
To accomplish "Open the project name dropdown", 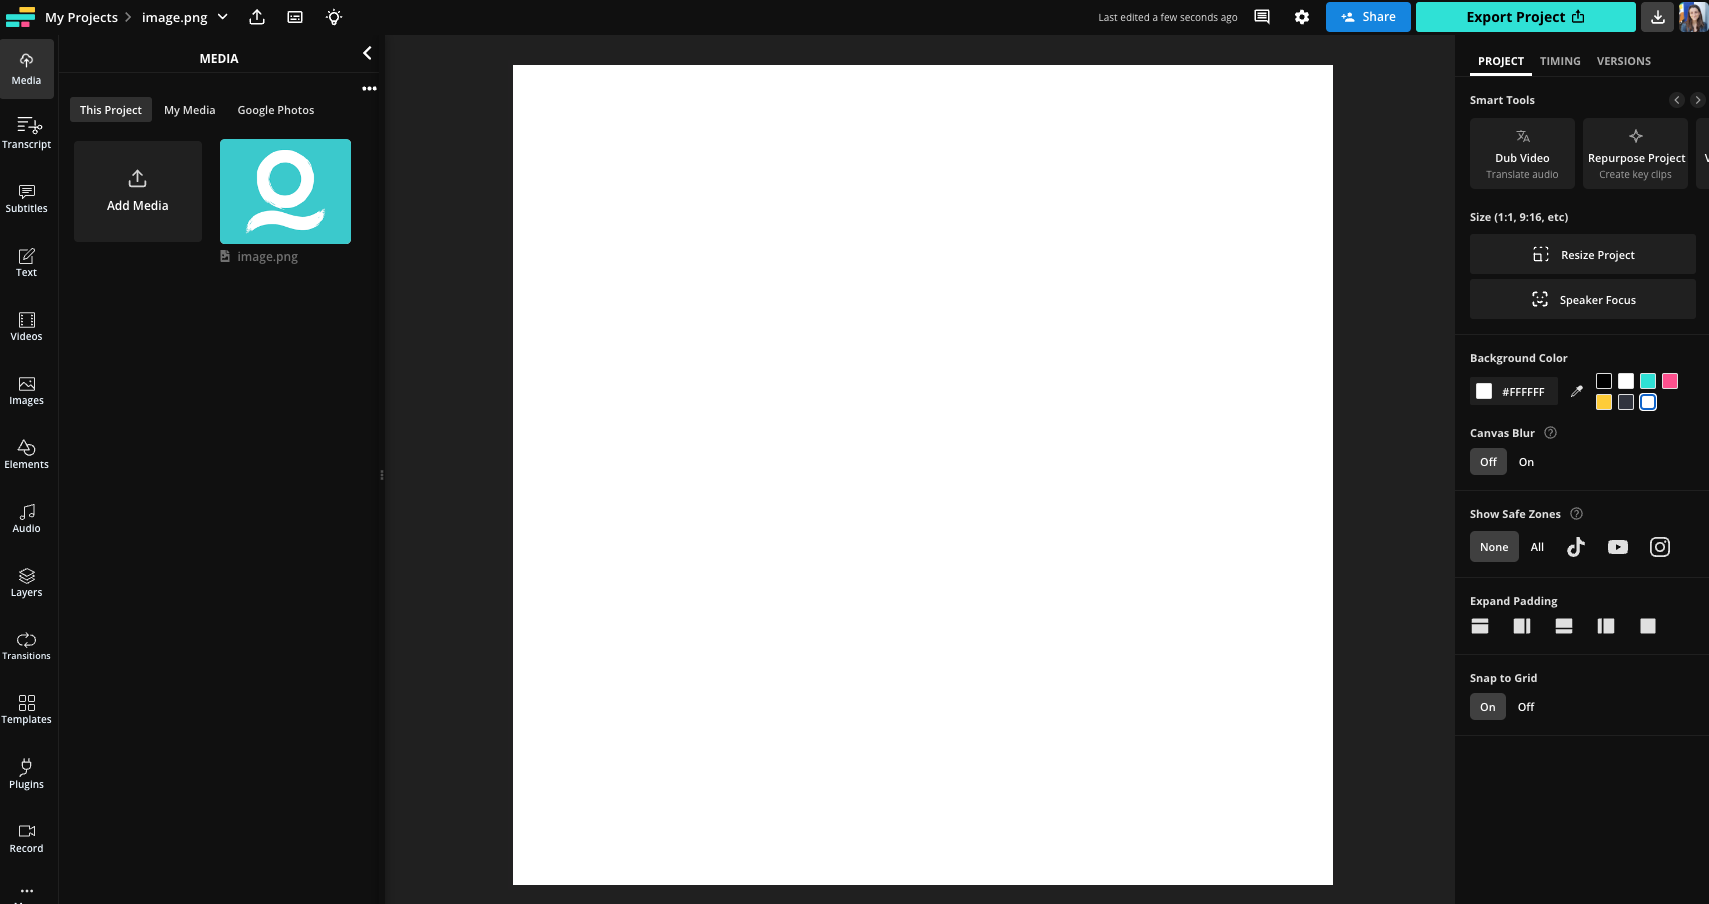I will [222, 17].
